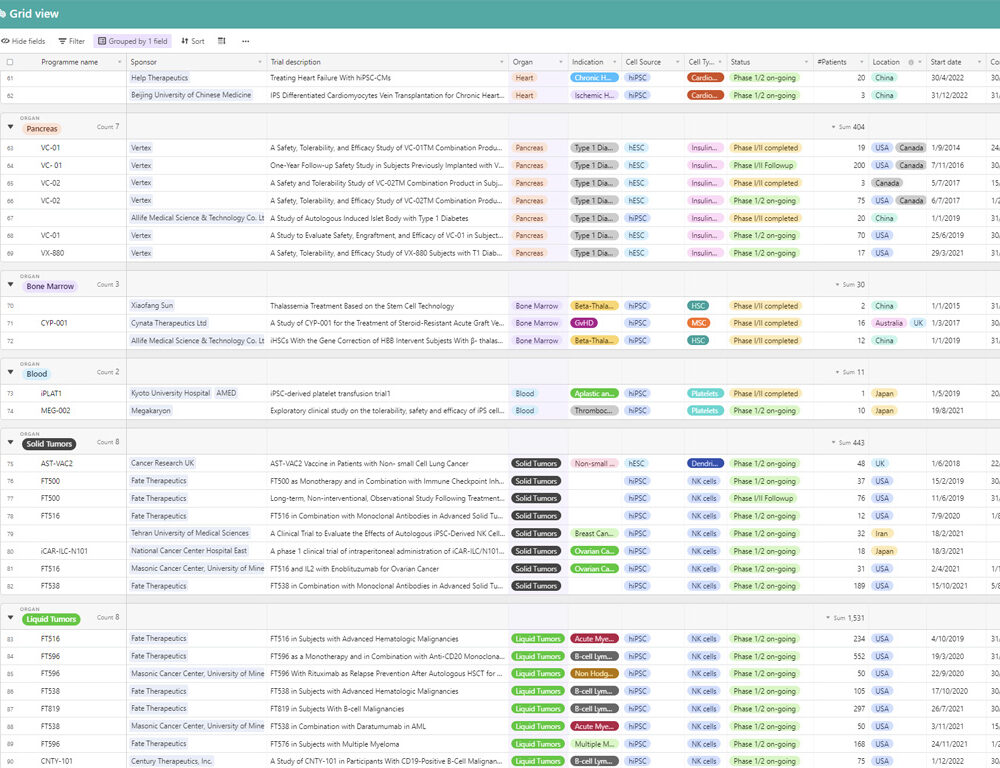Toggle the select-all rows checkbox
Screen dimensions: 1000x768
click(x=10, y=62)
